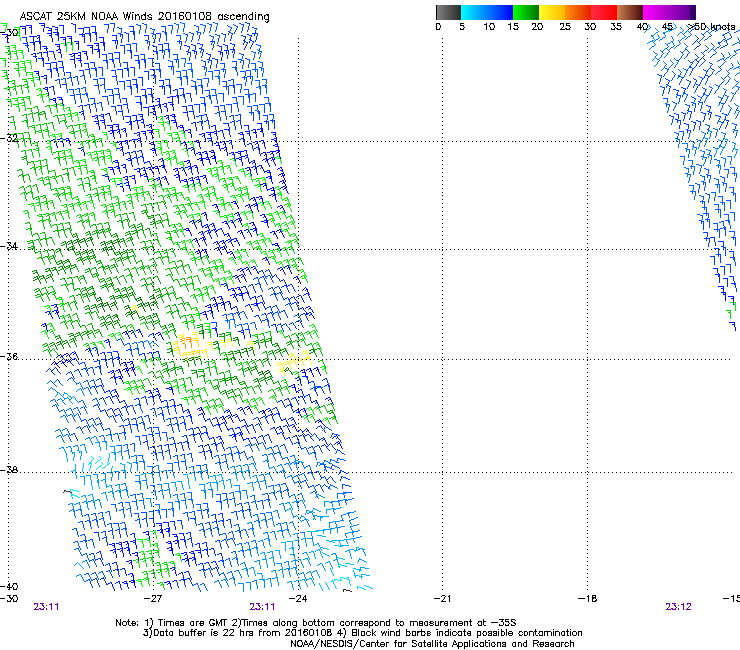Click the -38 latitude axis label
The image size is (740, 650).
click(x=9, y=470)
